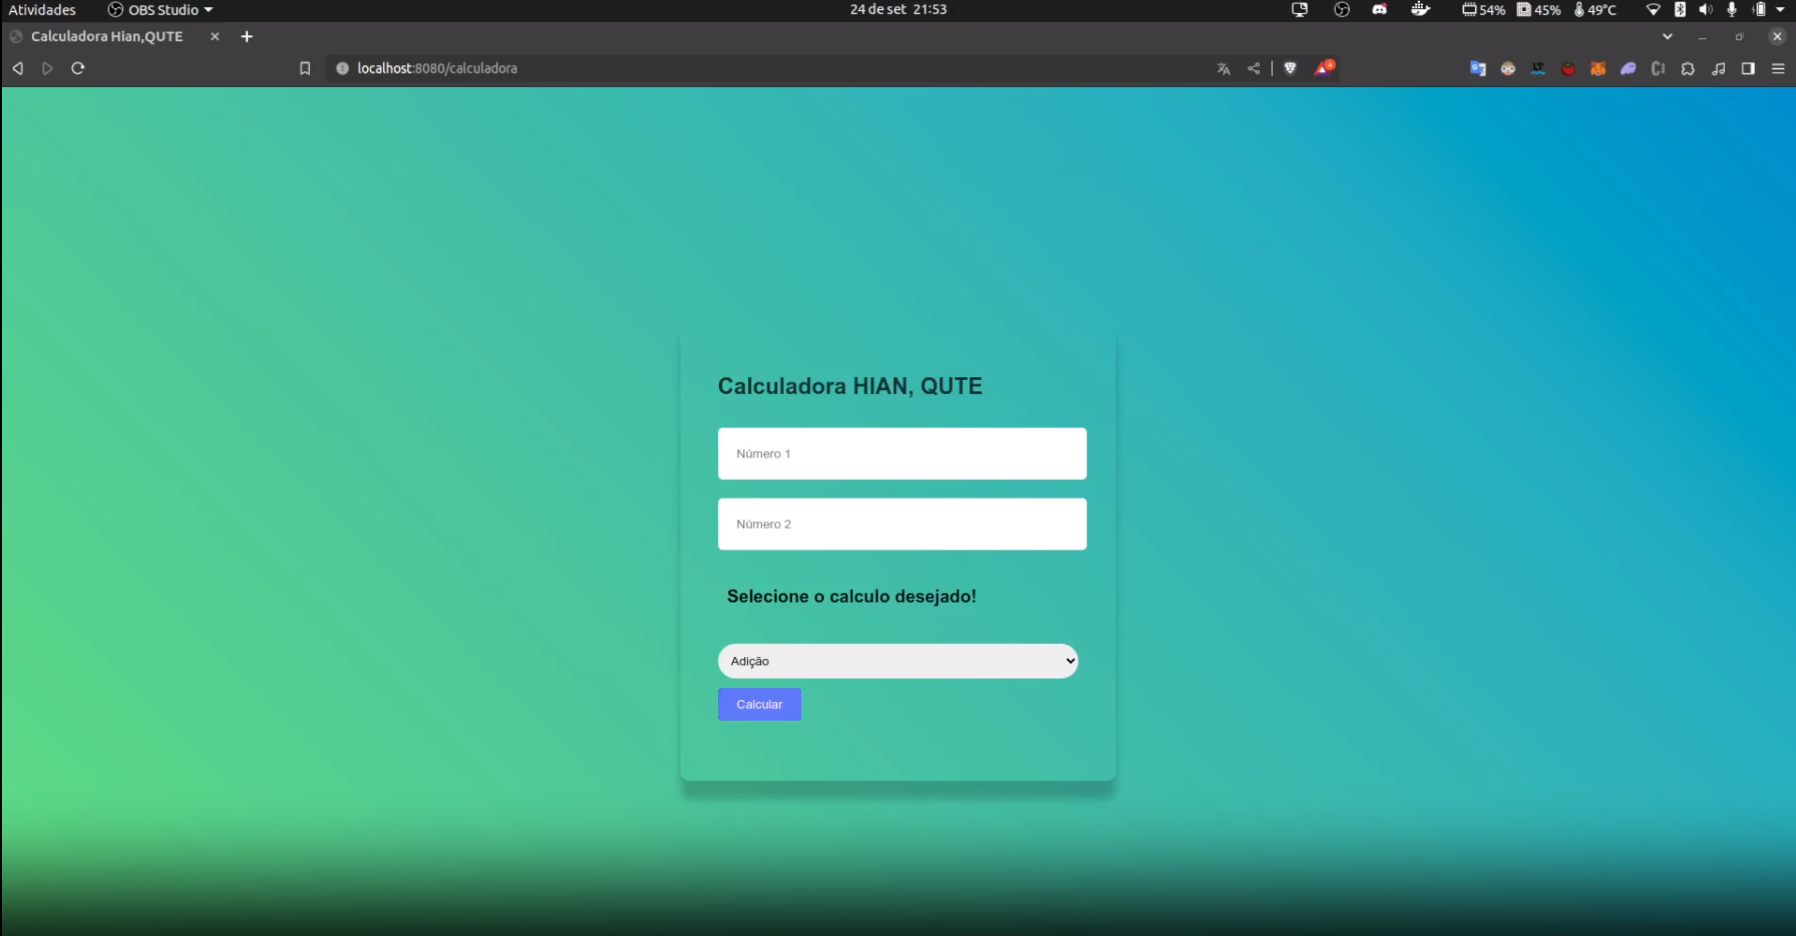Open the Atividades overview
Viewport: 1796px width, 936px height.
click(42, 9)
